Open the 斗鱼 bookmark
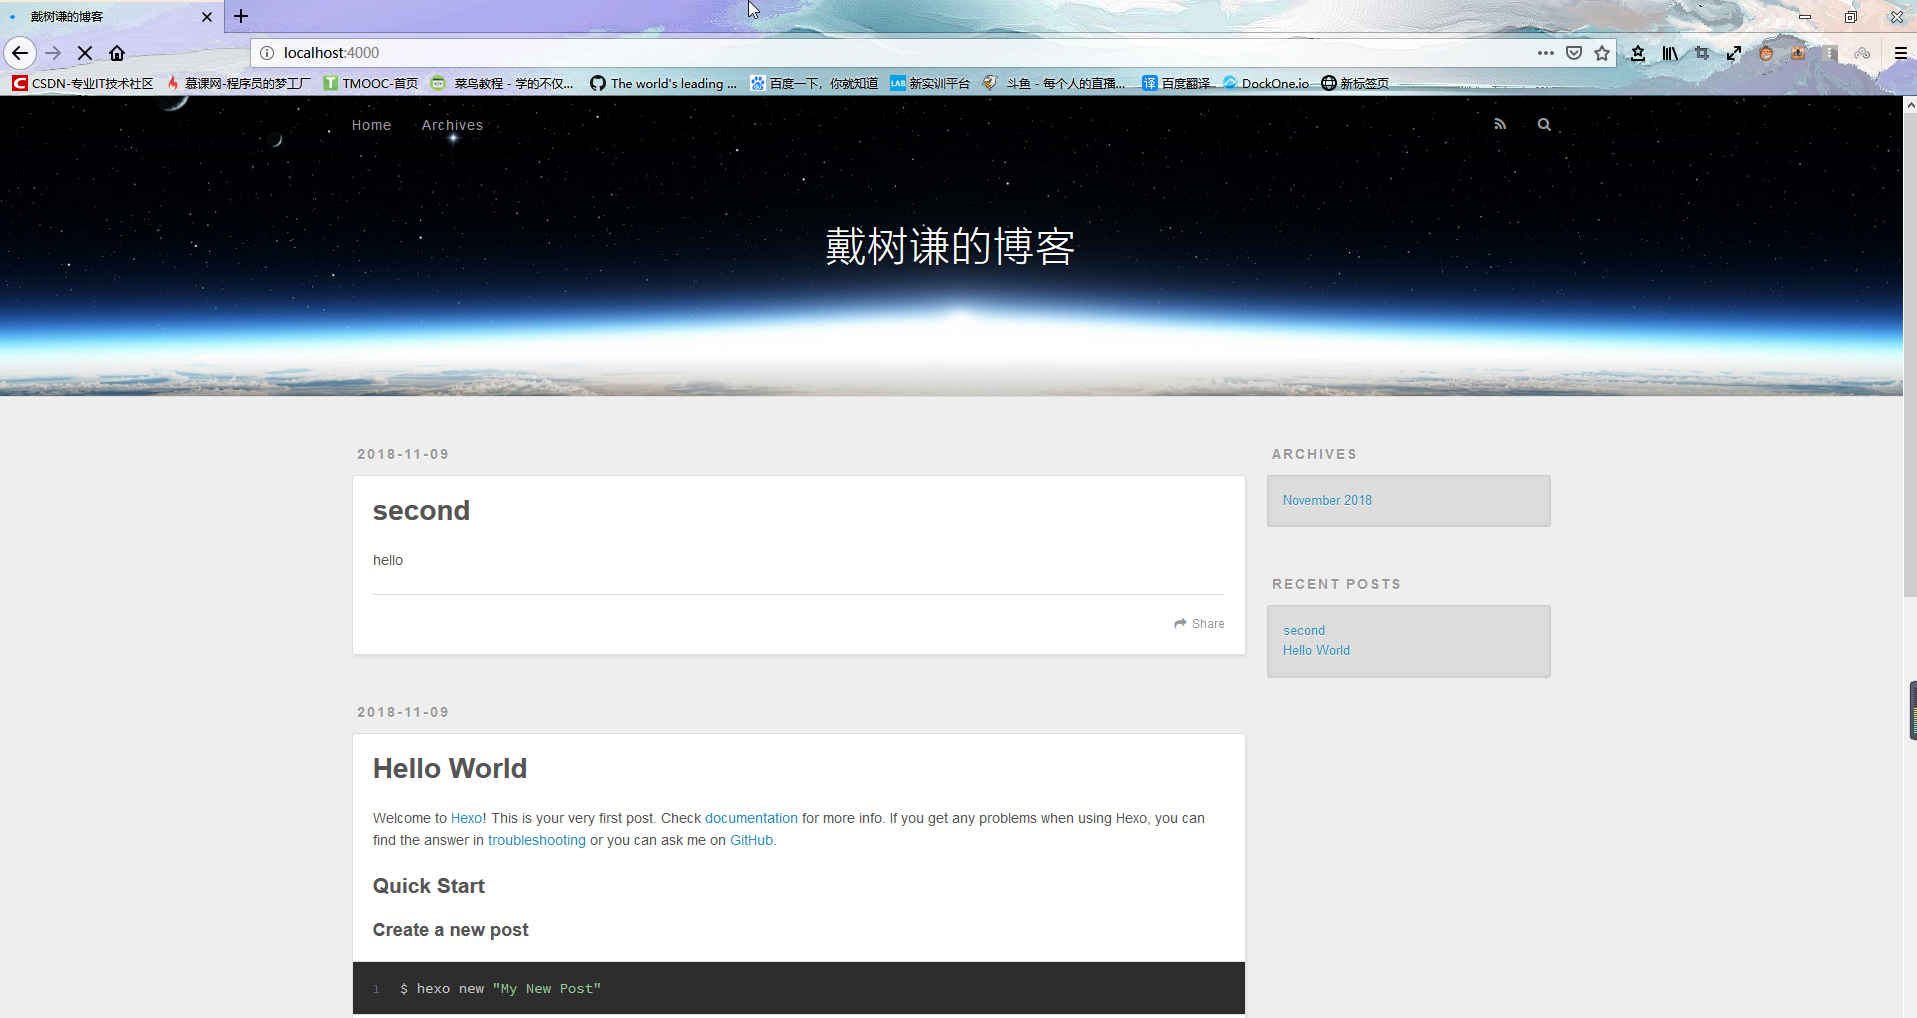The width and height of the screenshot is (1917, 1018). pos(1054,83)
